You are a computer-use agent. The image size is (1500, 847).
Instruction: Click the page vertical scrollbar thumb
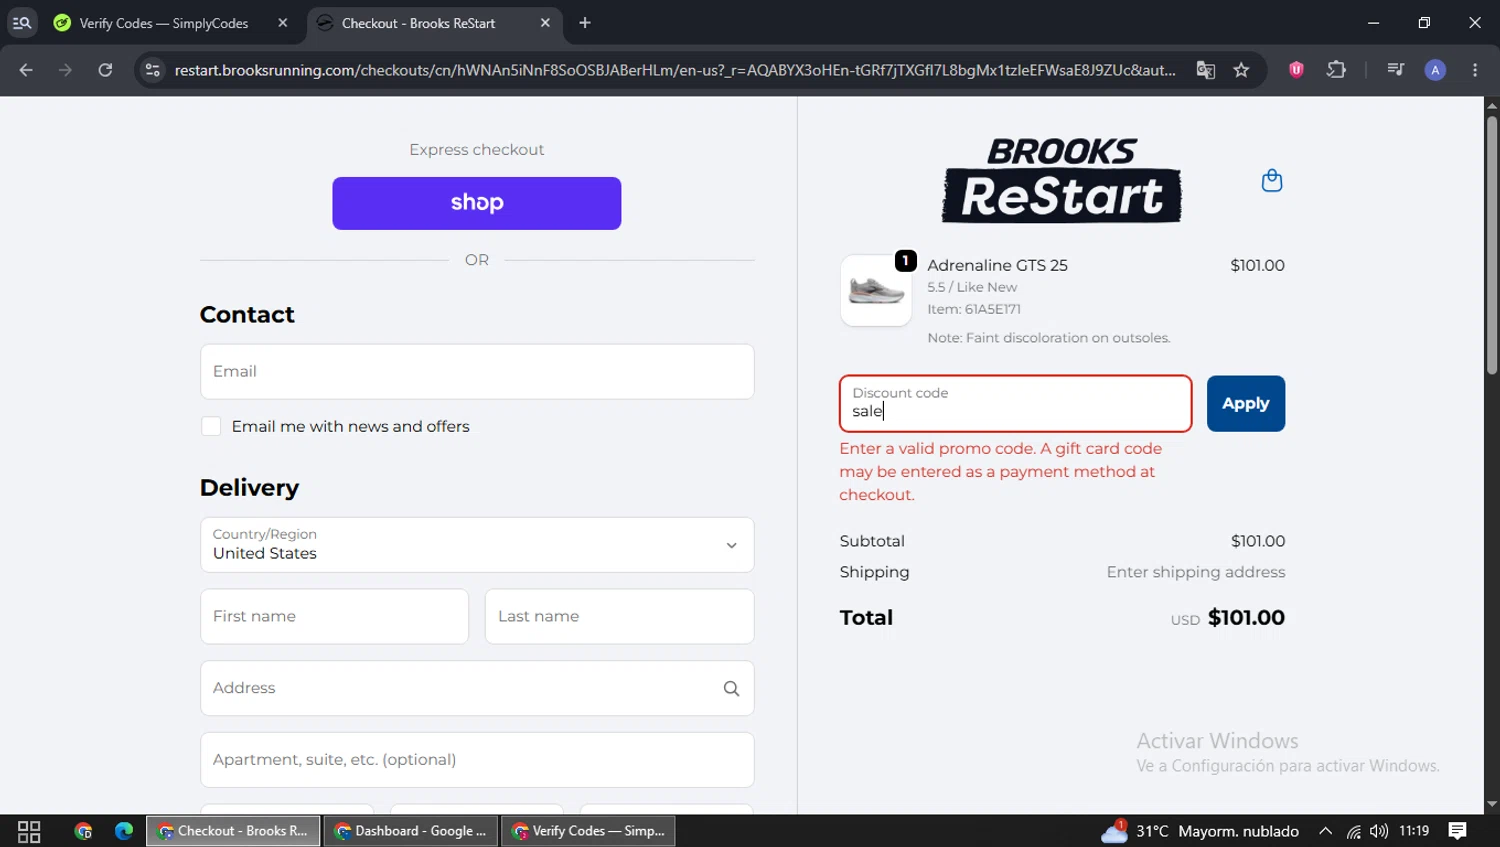[x=1492, y=245]
